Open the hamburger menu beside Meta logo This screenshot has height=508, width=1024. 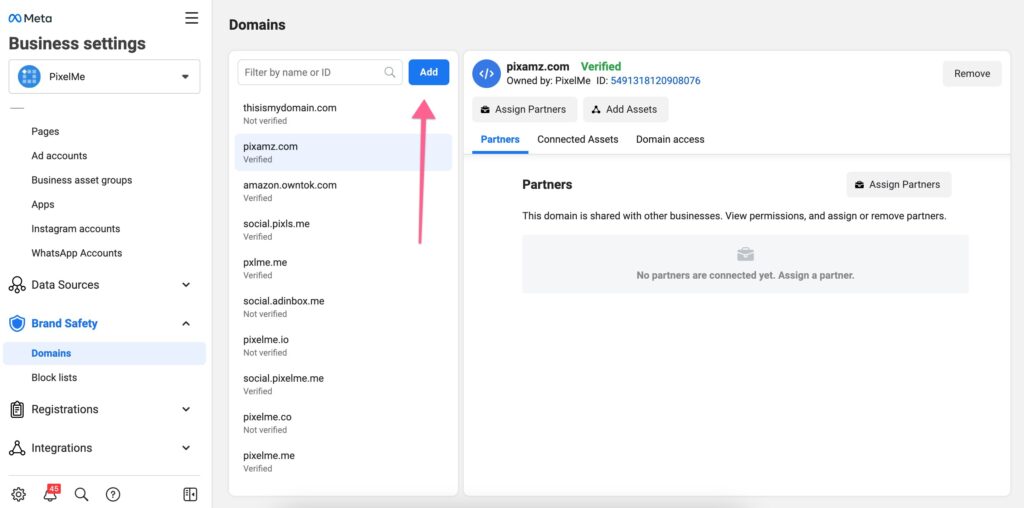(x=192, y=18)
